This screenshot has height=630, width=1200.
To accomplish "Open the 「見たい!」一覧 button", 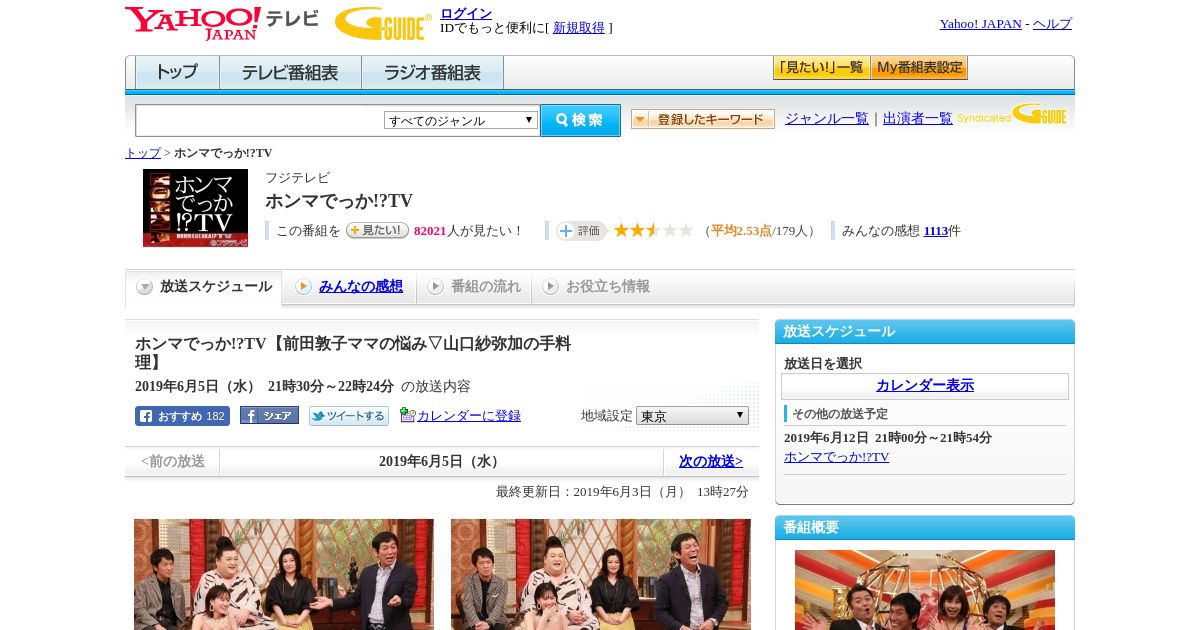I will pos(821,68).
